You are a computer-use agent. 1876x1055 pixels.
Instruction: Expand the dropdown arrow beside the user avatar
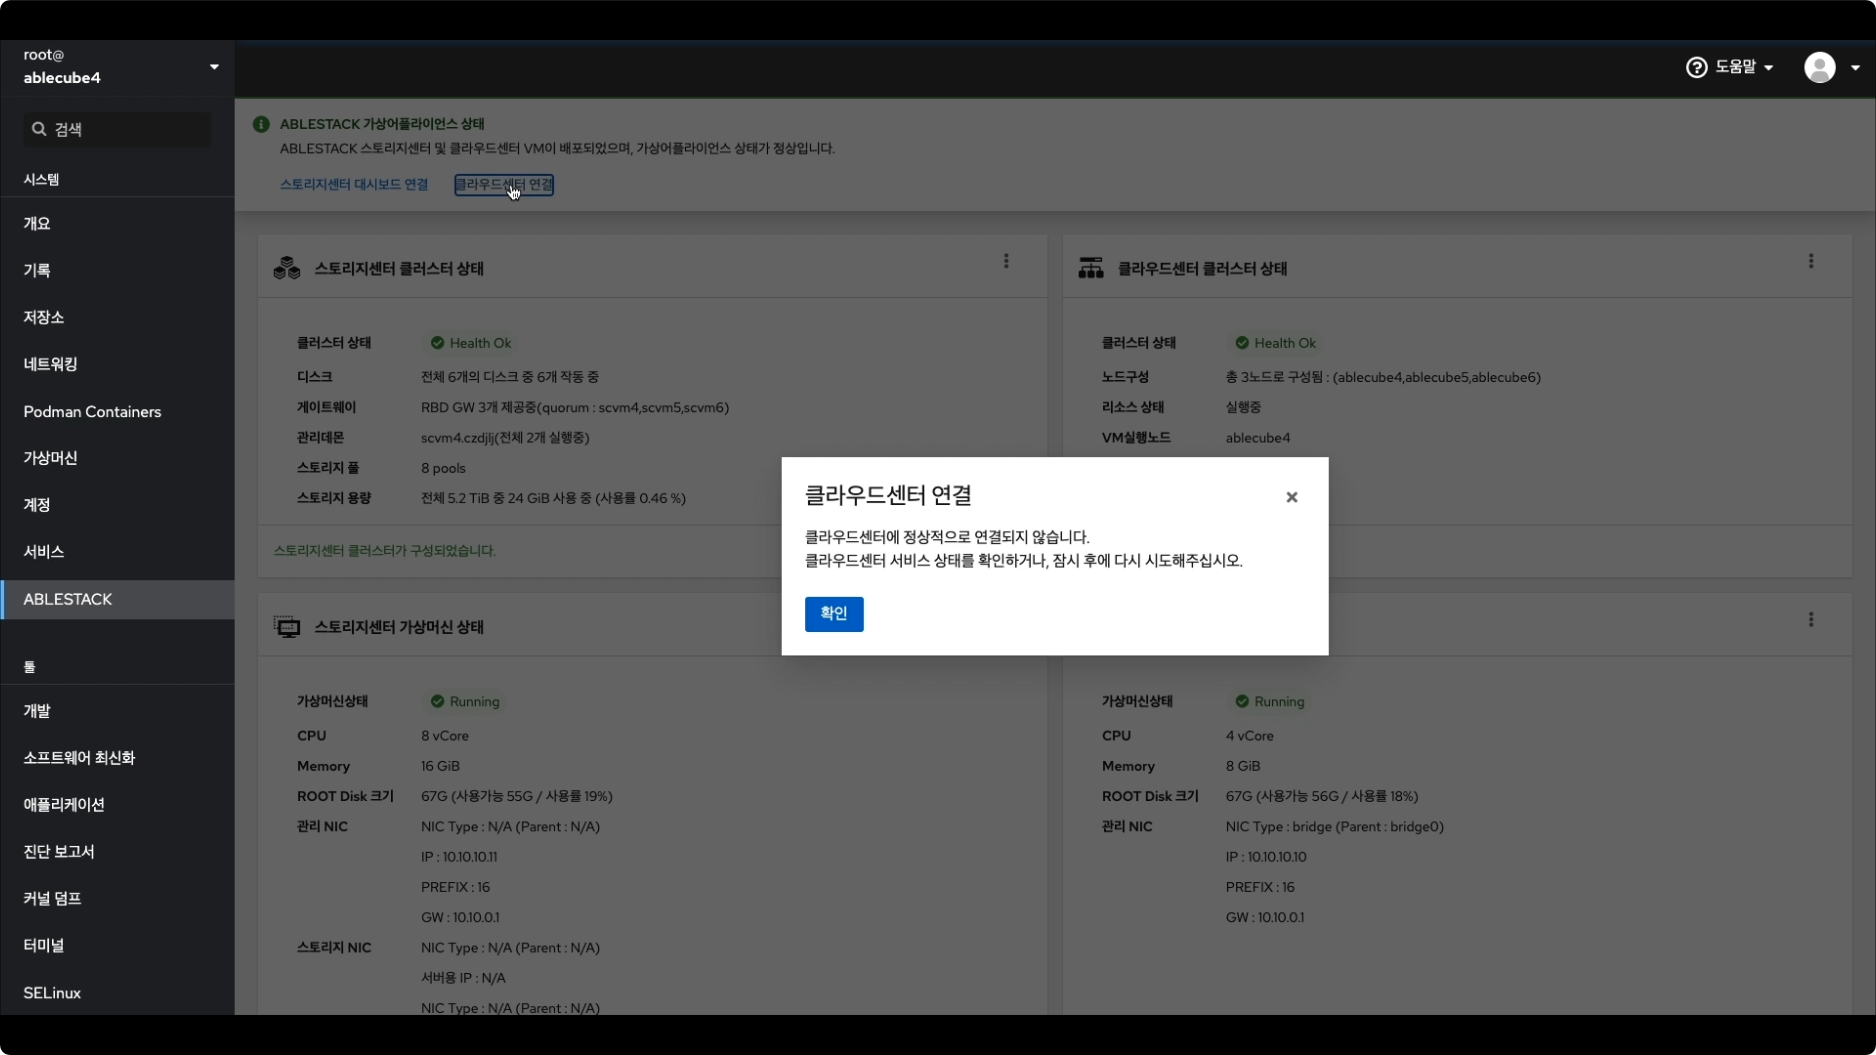[1855, 67]
